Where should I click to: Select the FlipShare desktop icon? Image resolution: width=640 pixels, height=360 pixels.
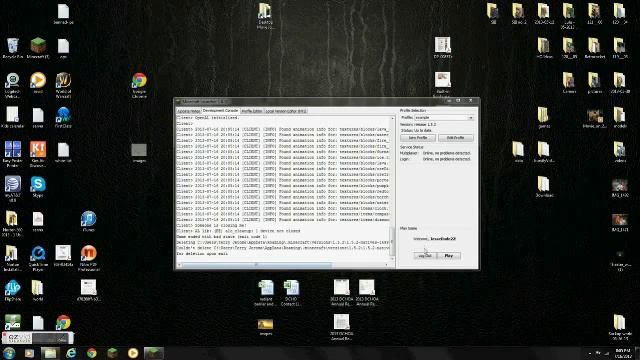click(13, 291)
